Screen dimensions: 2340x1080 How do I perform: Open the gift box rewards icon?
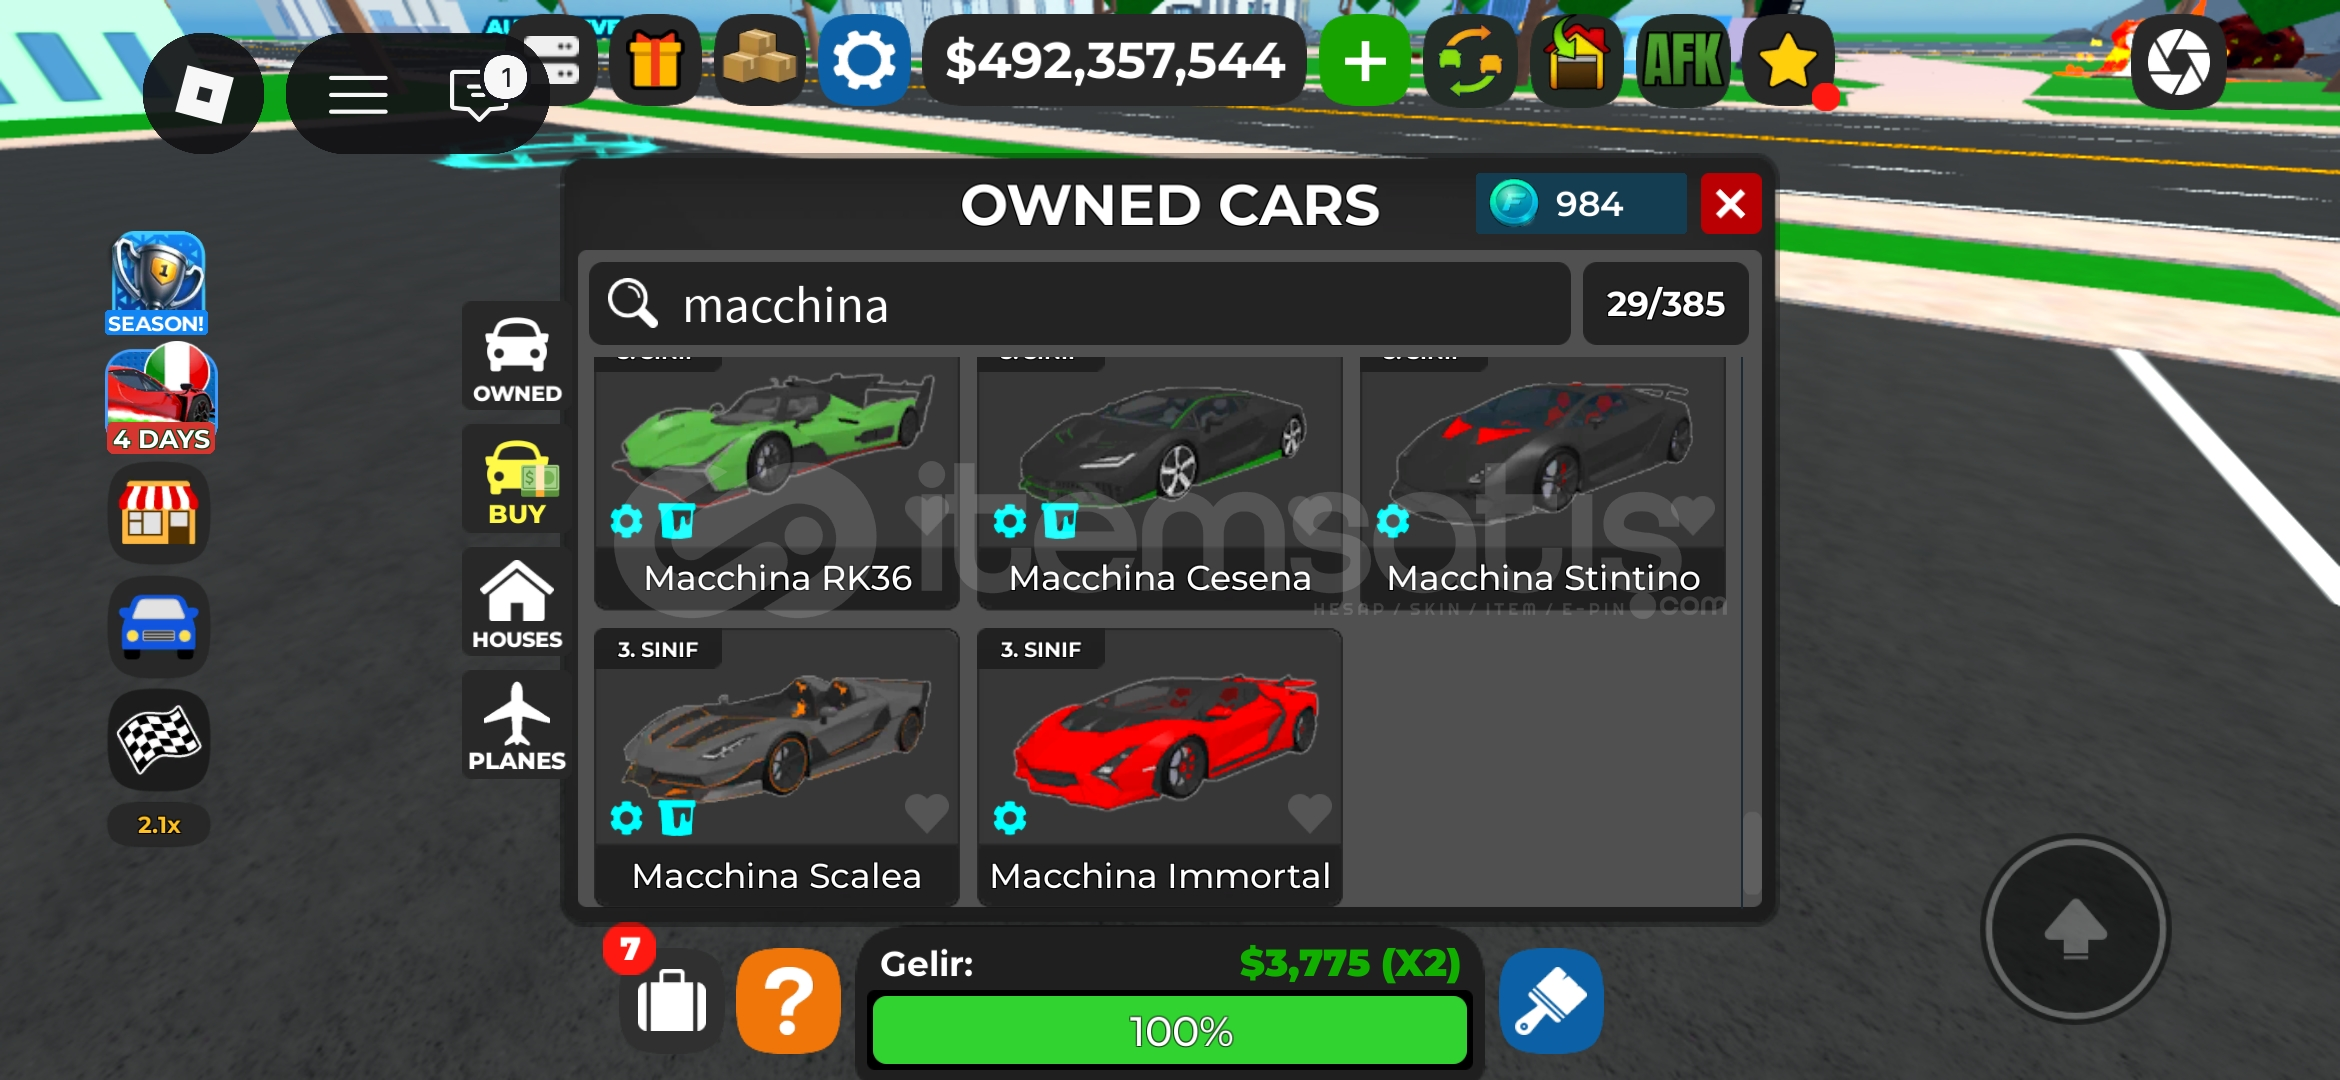coord(656,60)
